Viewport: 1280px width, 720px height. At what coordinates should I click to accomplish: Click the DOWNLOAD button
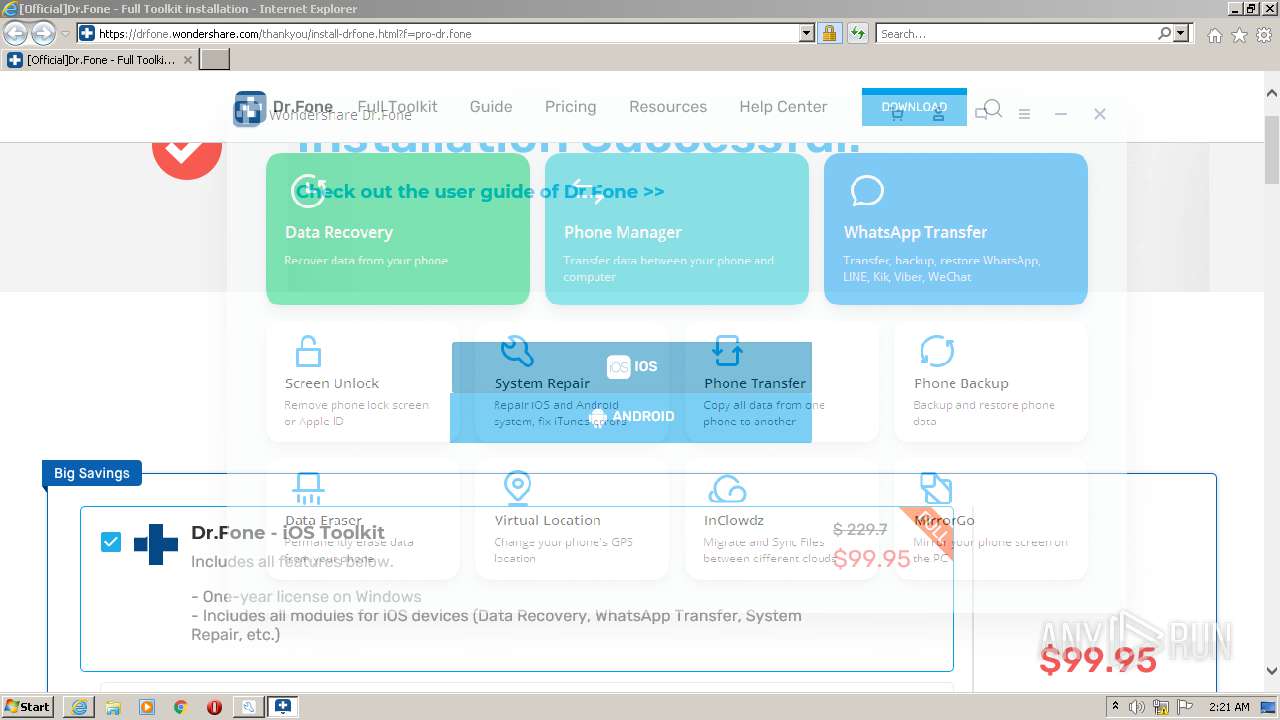coord(914,107)
